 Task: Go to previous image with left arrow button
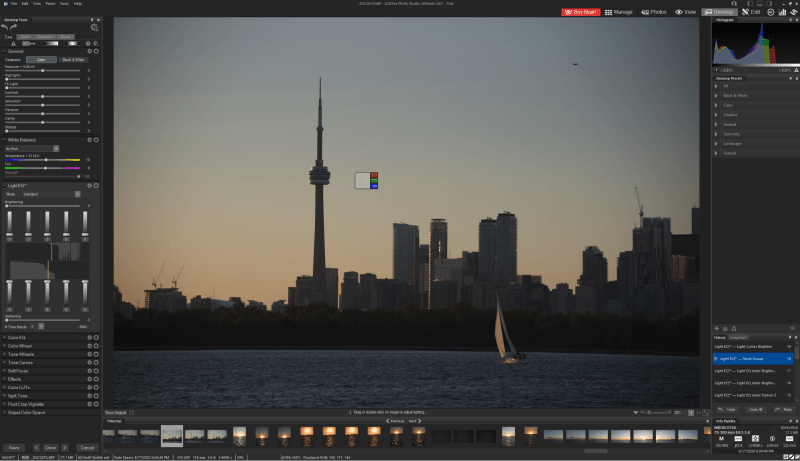(x=36, y=448)
